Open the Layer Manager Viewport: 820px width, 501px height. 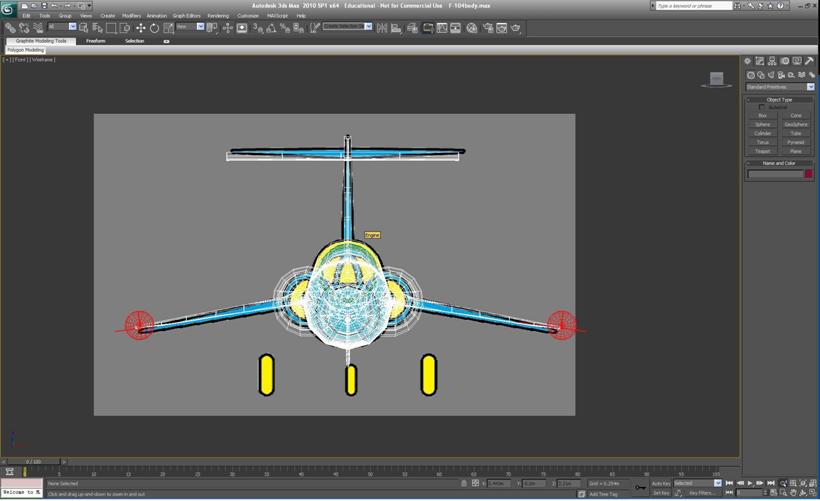[x=413, y=28]
